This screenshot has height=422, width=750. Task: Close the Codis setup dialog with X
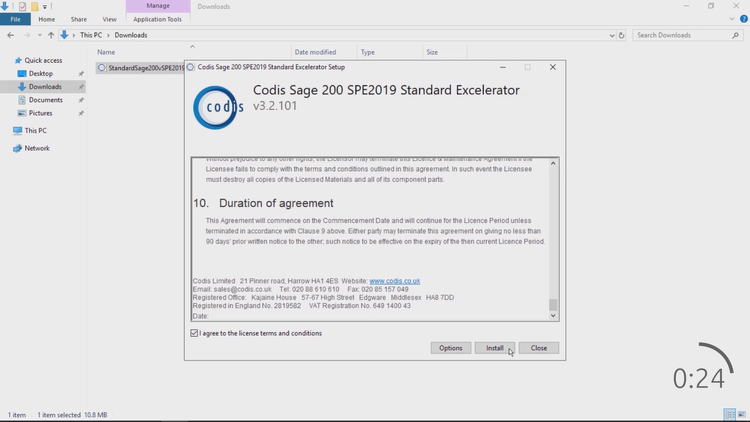tap(553, 67)
